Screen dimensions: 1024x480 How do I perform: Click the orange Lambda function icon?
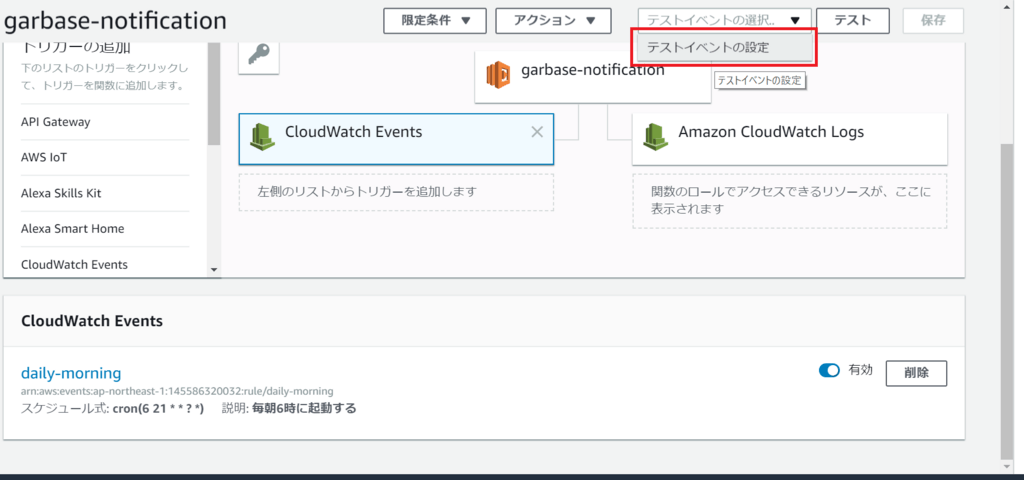pyautogui.click(x=497, y=73)
